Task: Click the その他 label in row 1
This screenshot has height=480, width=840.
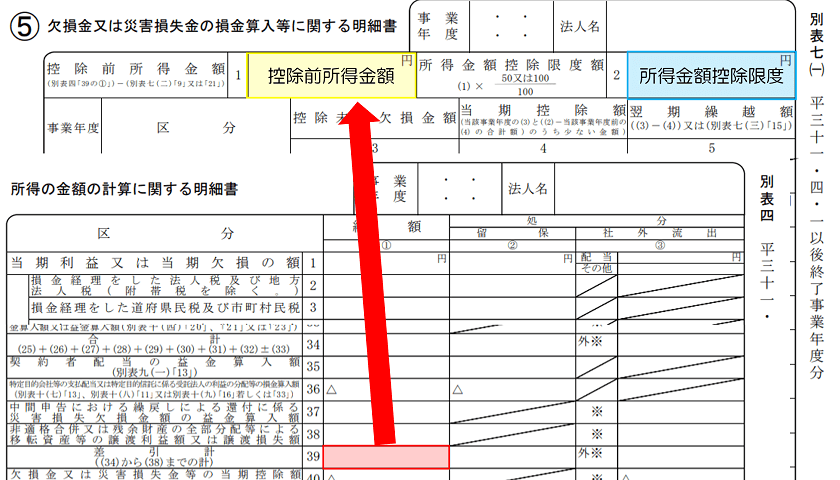Action: coord(597,268)
